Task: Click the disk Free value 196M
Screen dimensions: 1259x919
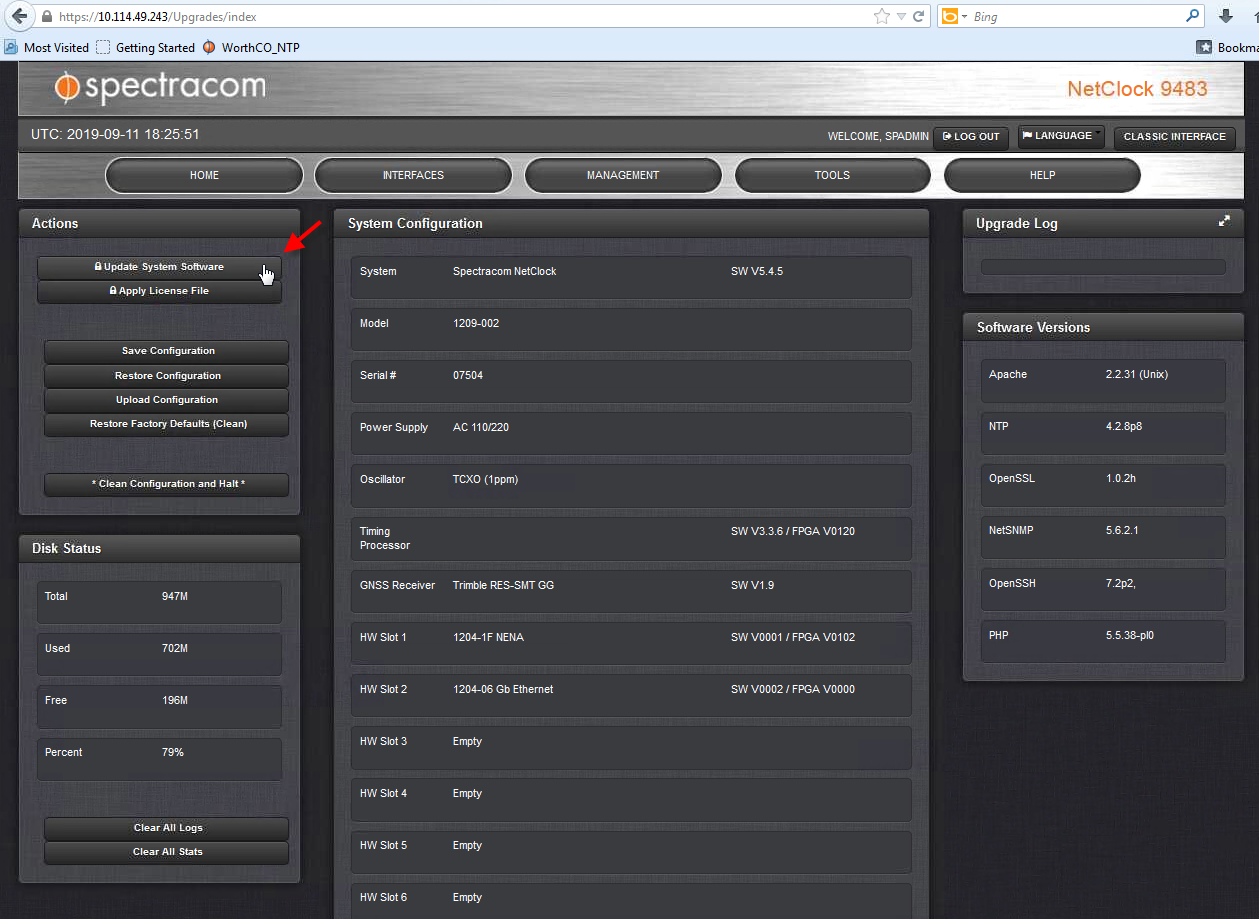Action: pos(175,700)
